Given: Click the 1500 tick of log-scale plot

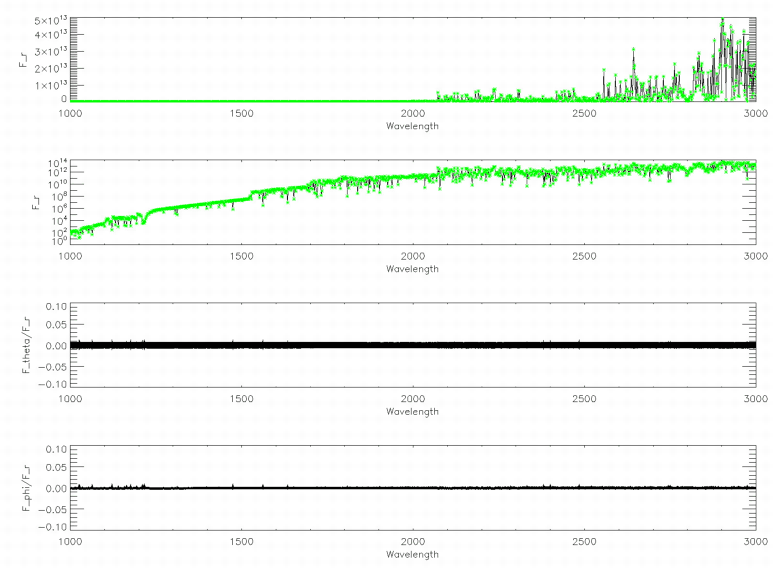Looking at the screenshot, I should click(241, 256).
